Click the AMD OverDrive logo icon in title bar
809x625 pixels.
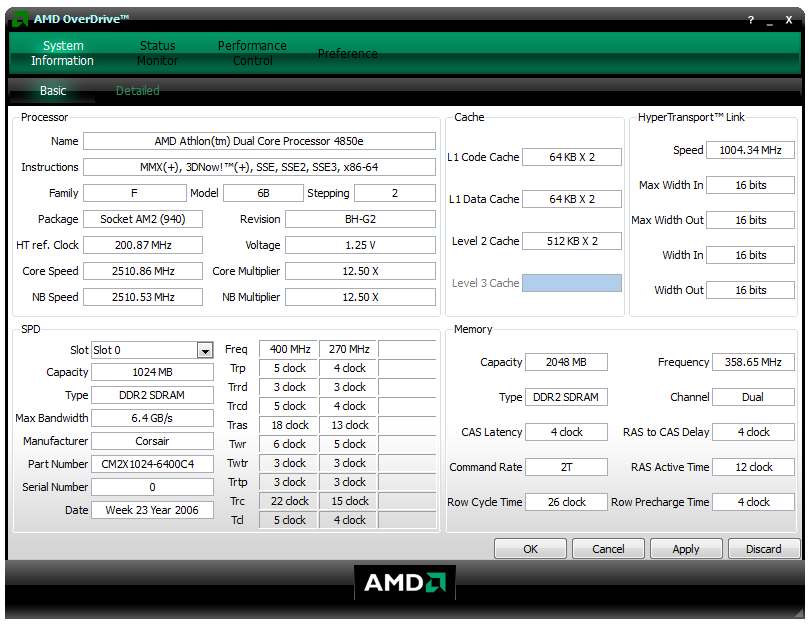[20, 20]
